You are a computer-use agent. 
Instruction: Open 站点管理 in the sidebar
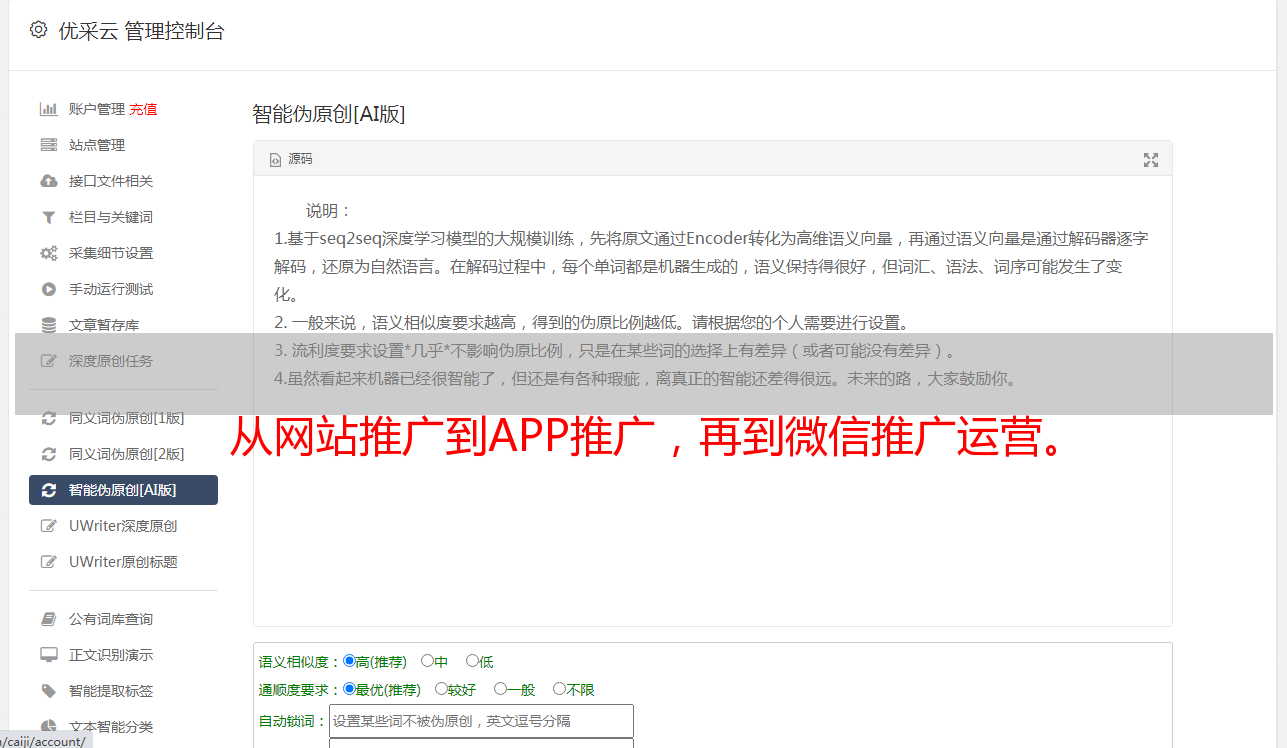point(97,145)
